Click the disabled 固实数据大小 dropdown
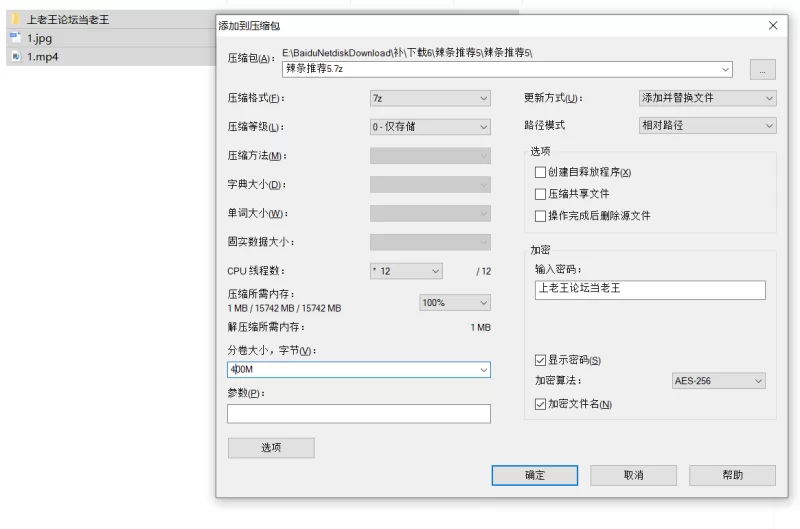Viewport: 800px width, 529px height. pos(430,242)
